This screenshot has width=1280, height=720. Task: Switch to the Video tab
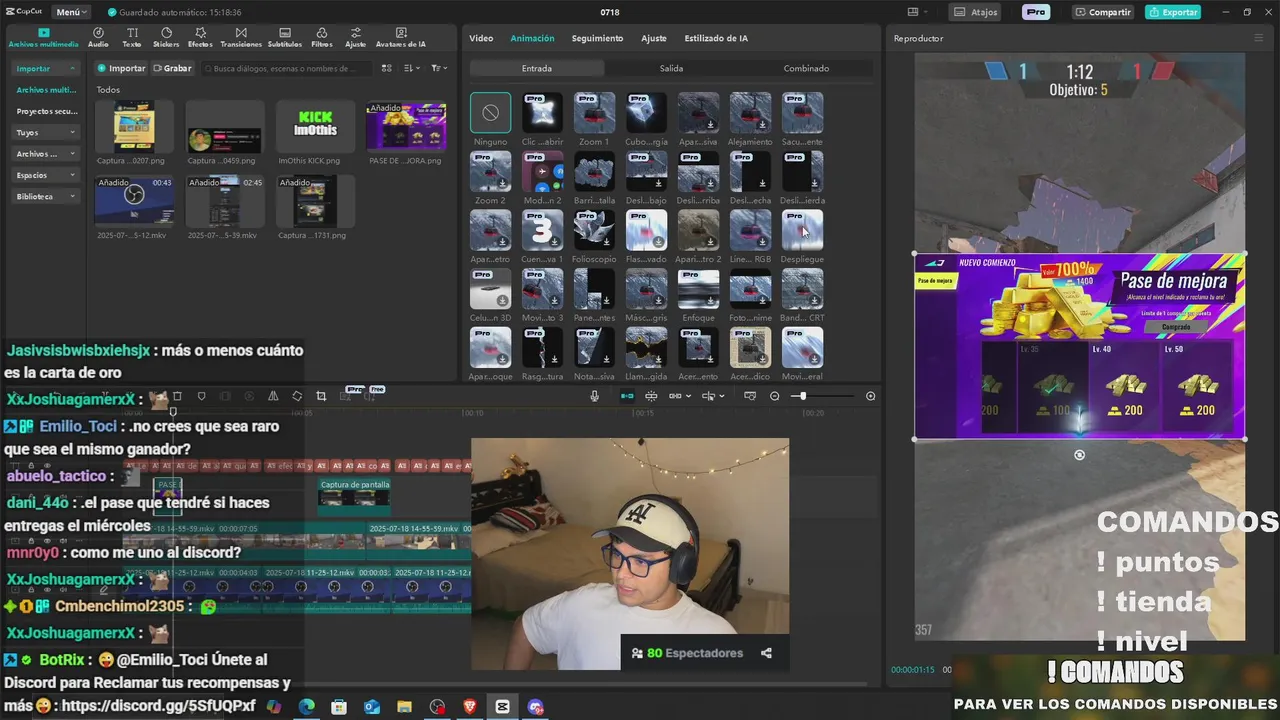pyautogui.click(x=481, y=38)
